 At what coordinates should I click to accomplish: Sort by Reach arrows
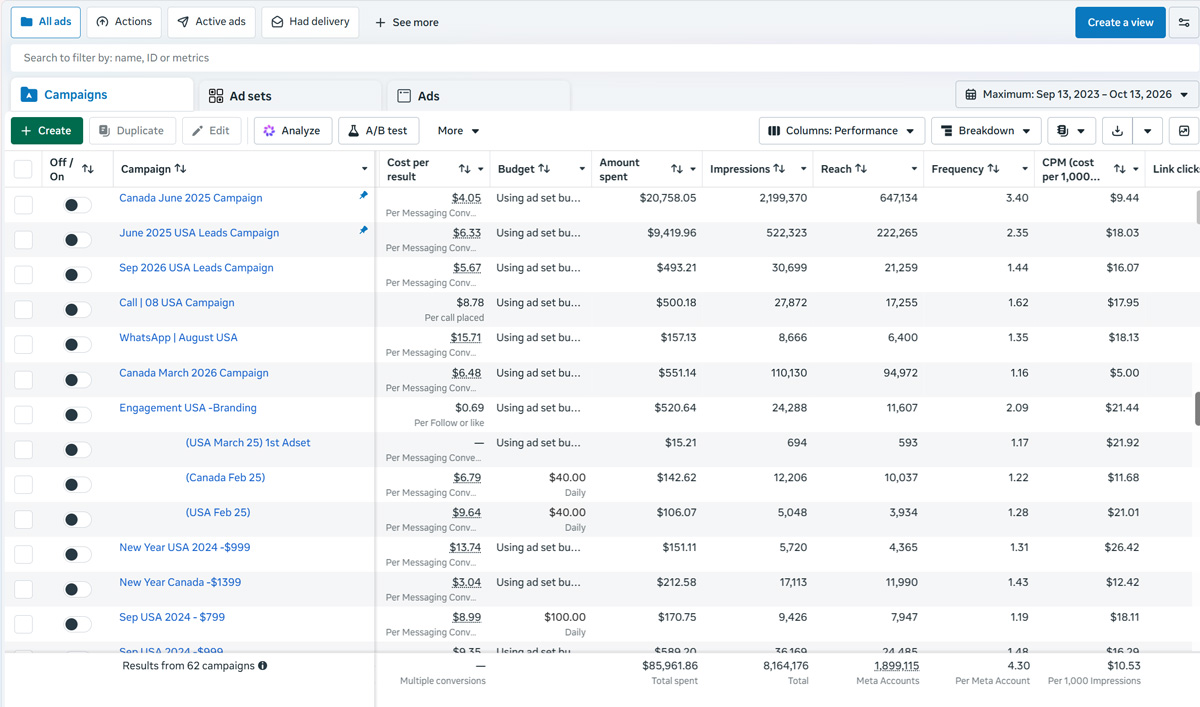tap(861, 169)
